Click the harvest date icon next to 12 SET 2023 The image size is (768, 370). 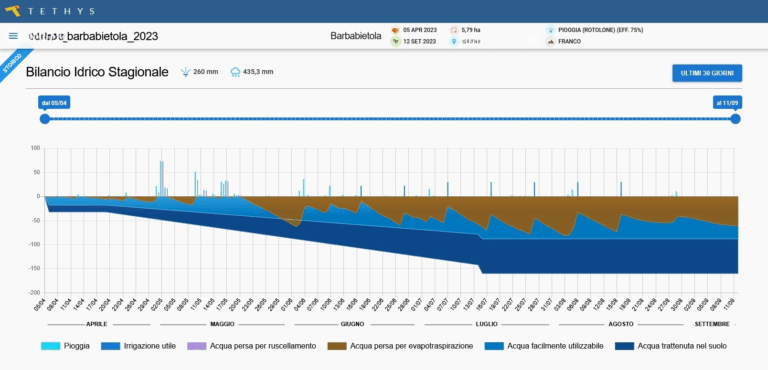click(395, 42)
